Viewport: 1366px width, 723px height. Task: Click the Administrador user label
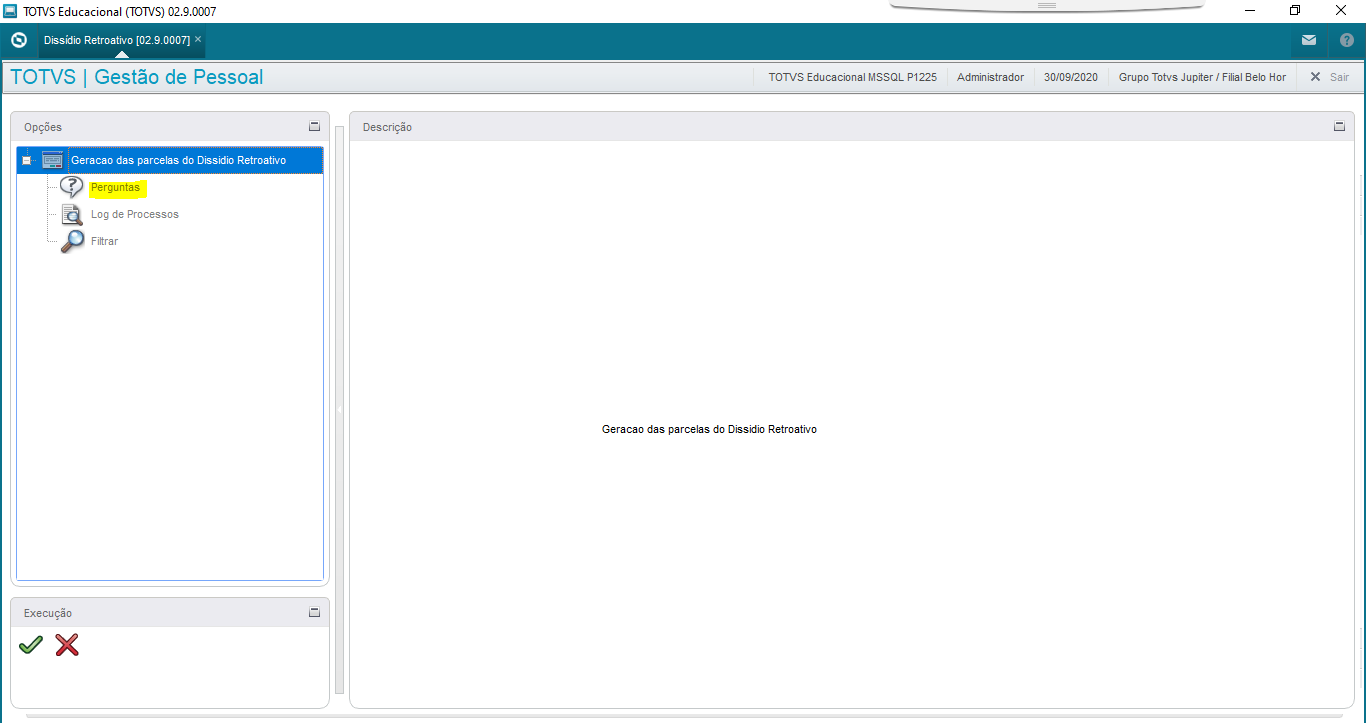990,77
